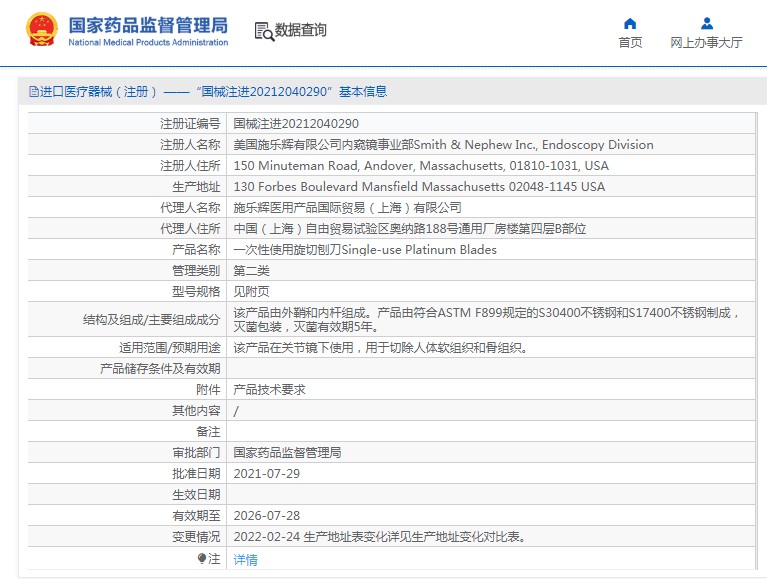This screenshot has width=767, height=579.
Task: Select the value 见附页
Action: (251, 292)
